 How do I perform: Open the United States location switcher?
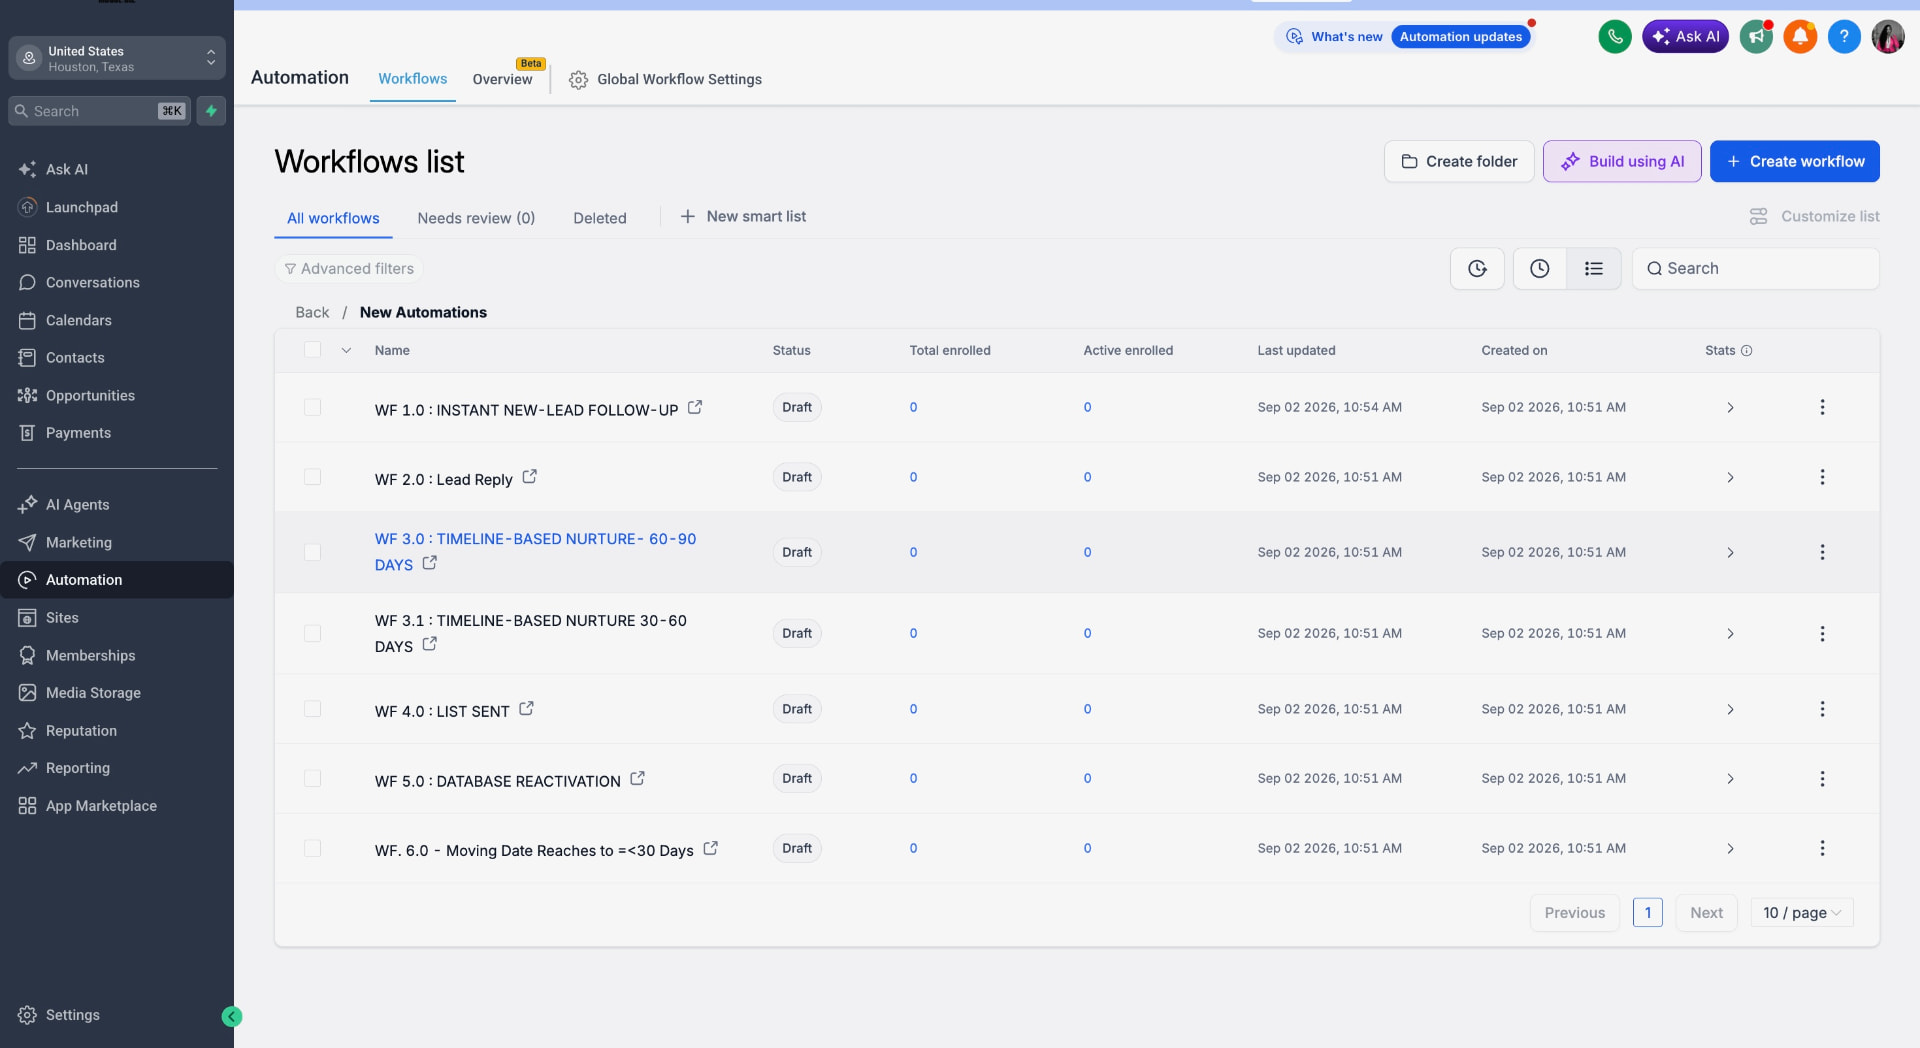[x=117, y=58]
